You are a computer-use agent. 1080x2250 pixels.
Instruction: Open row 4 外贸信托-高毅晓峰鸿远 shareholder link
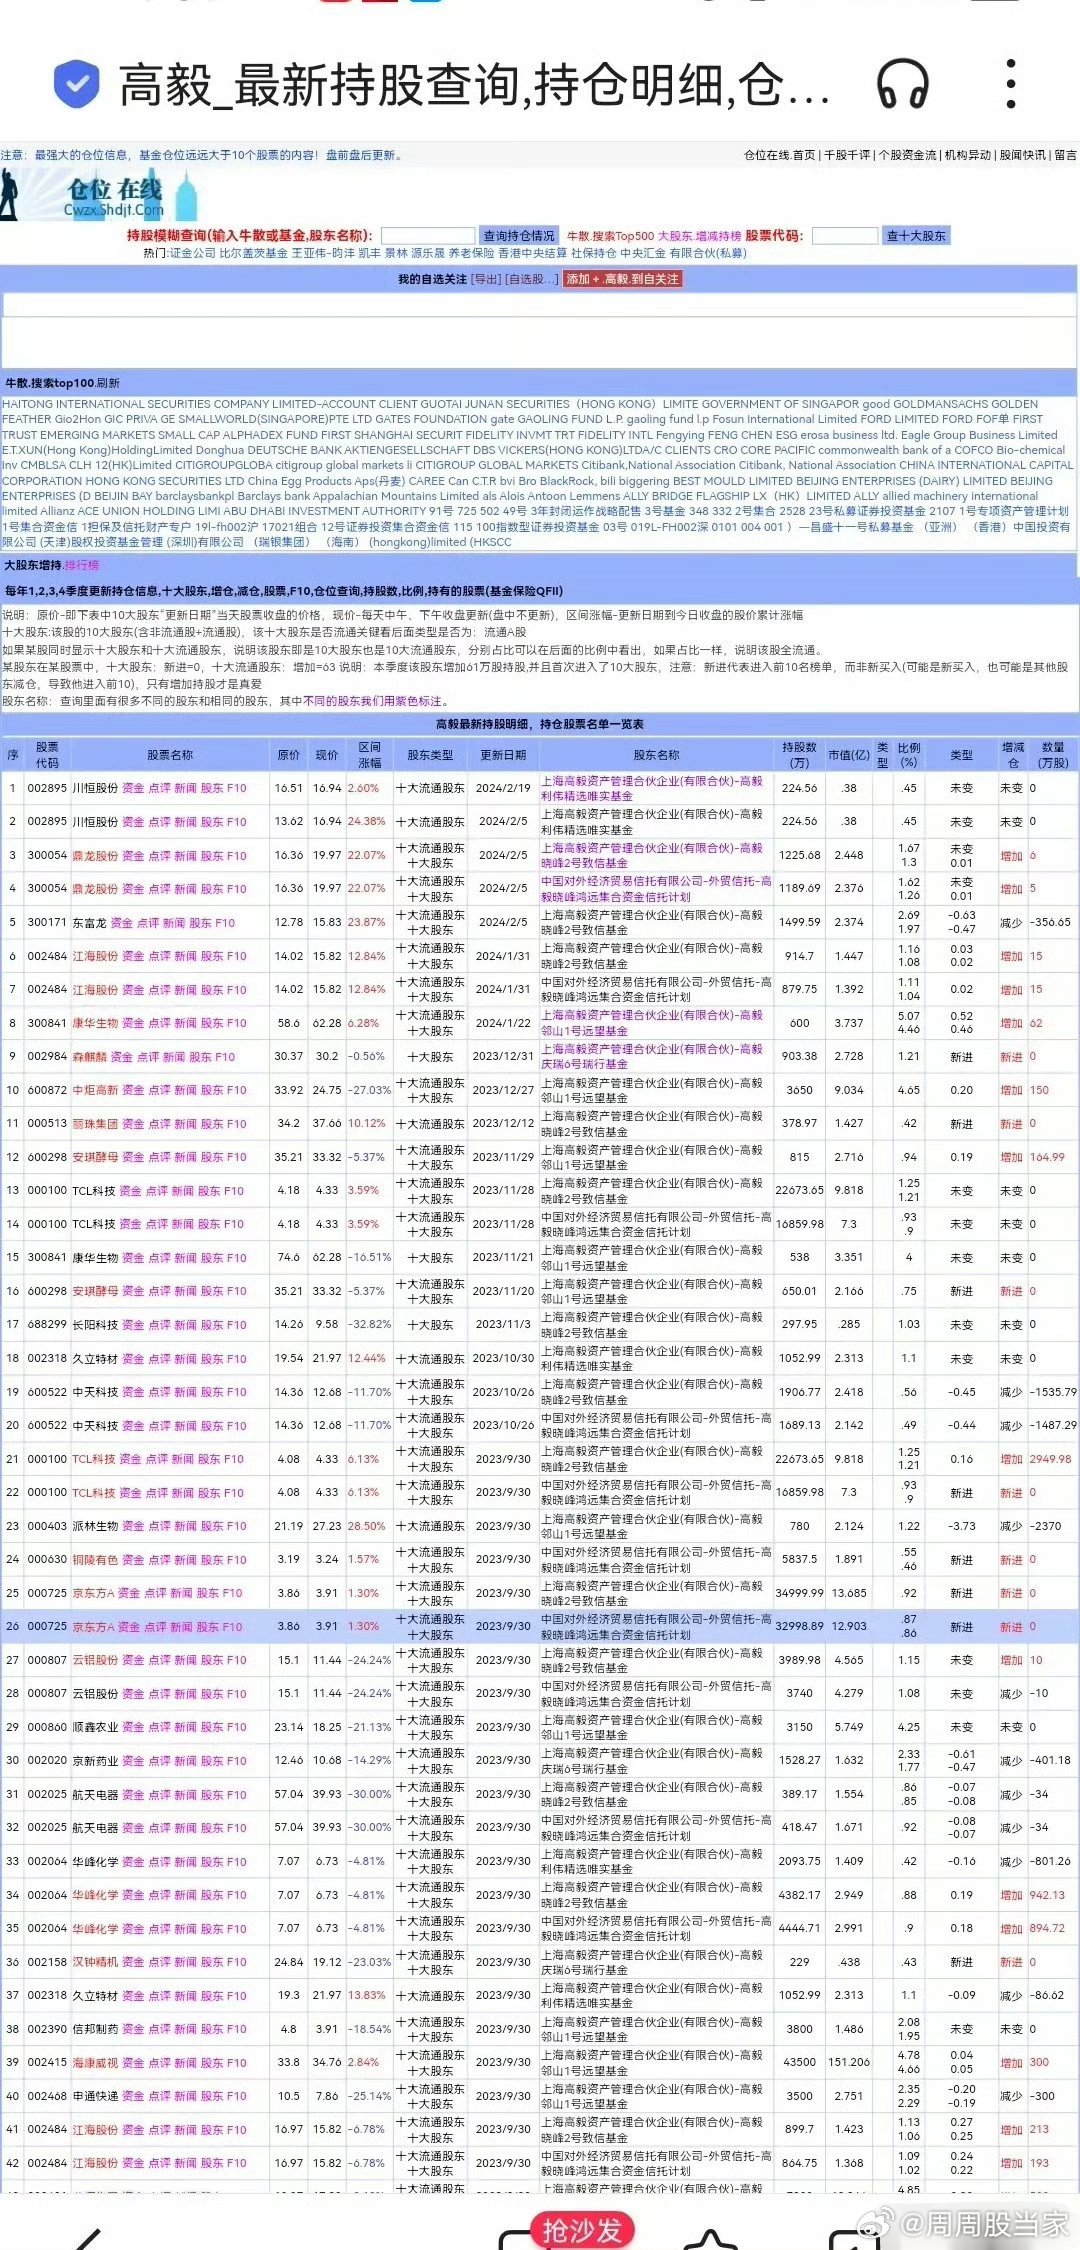pos(656,889)
